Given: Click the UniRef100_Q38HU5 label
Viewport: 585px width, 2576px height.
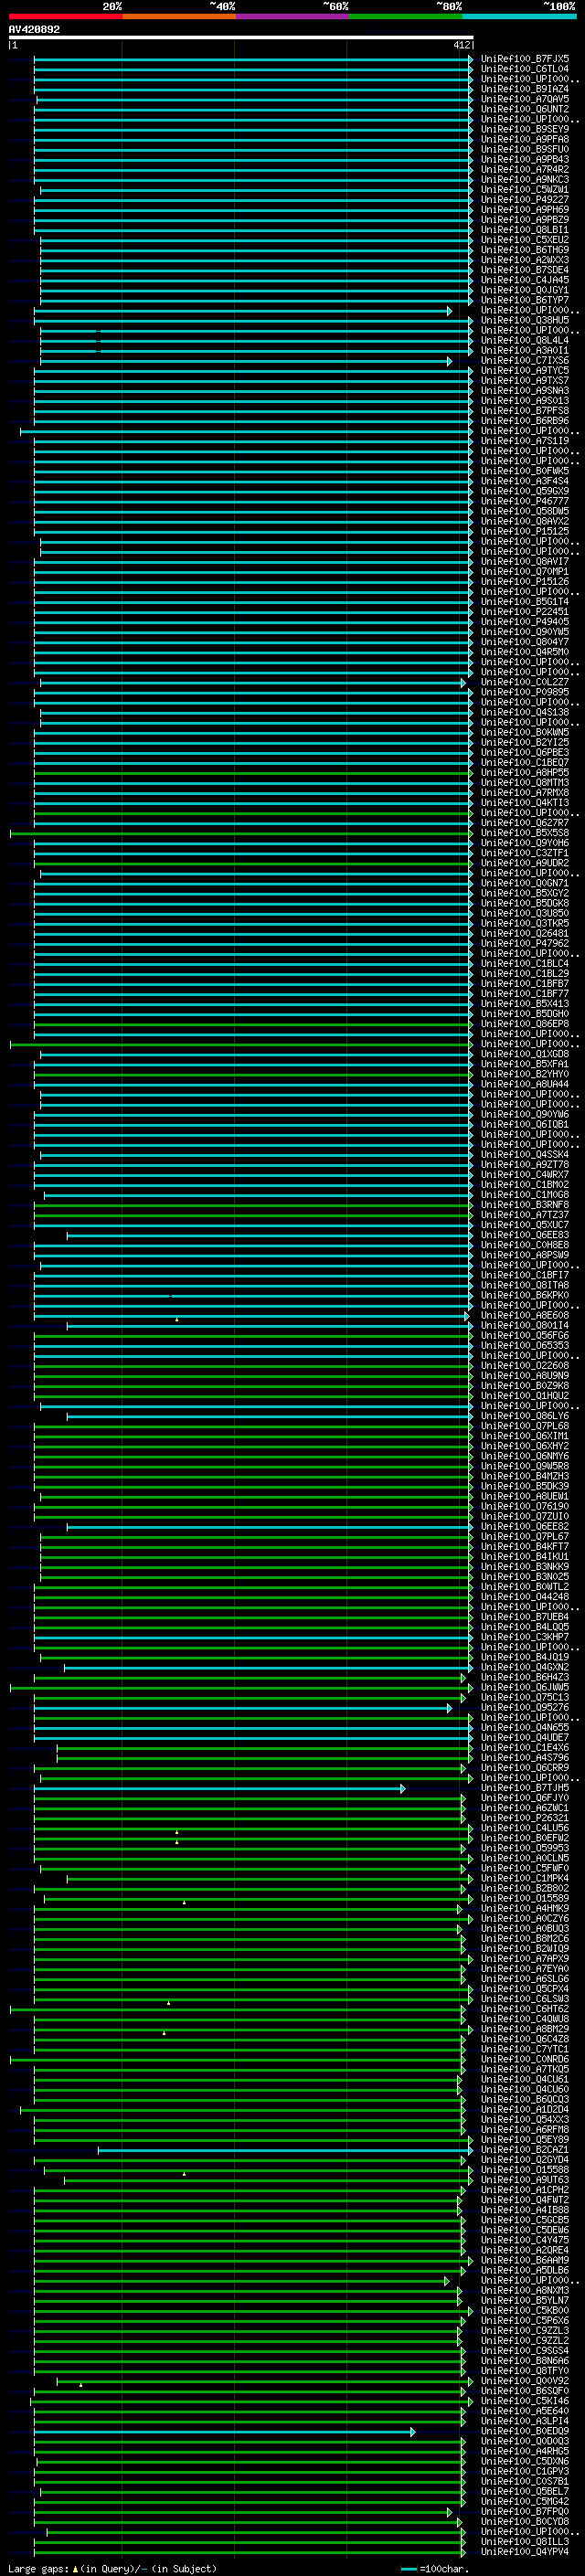Looking at the screenshot, I should [525, 320].
